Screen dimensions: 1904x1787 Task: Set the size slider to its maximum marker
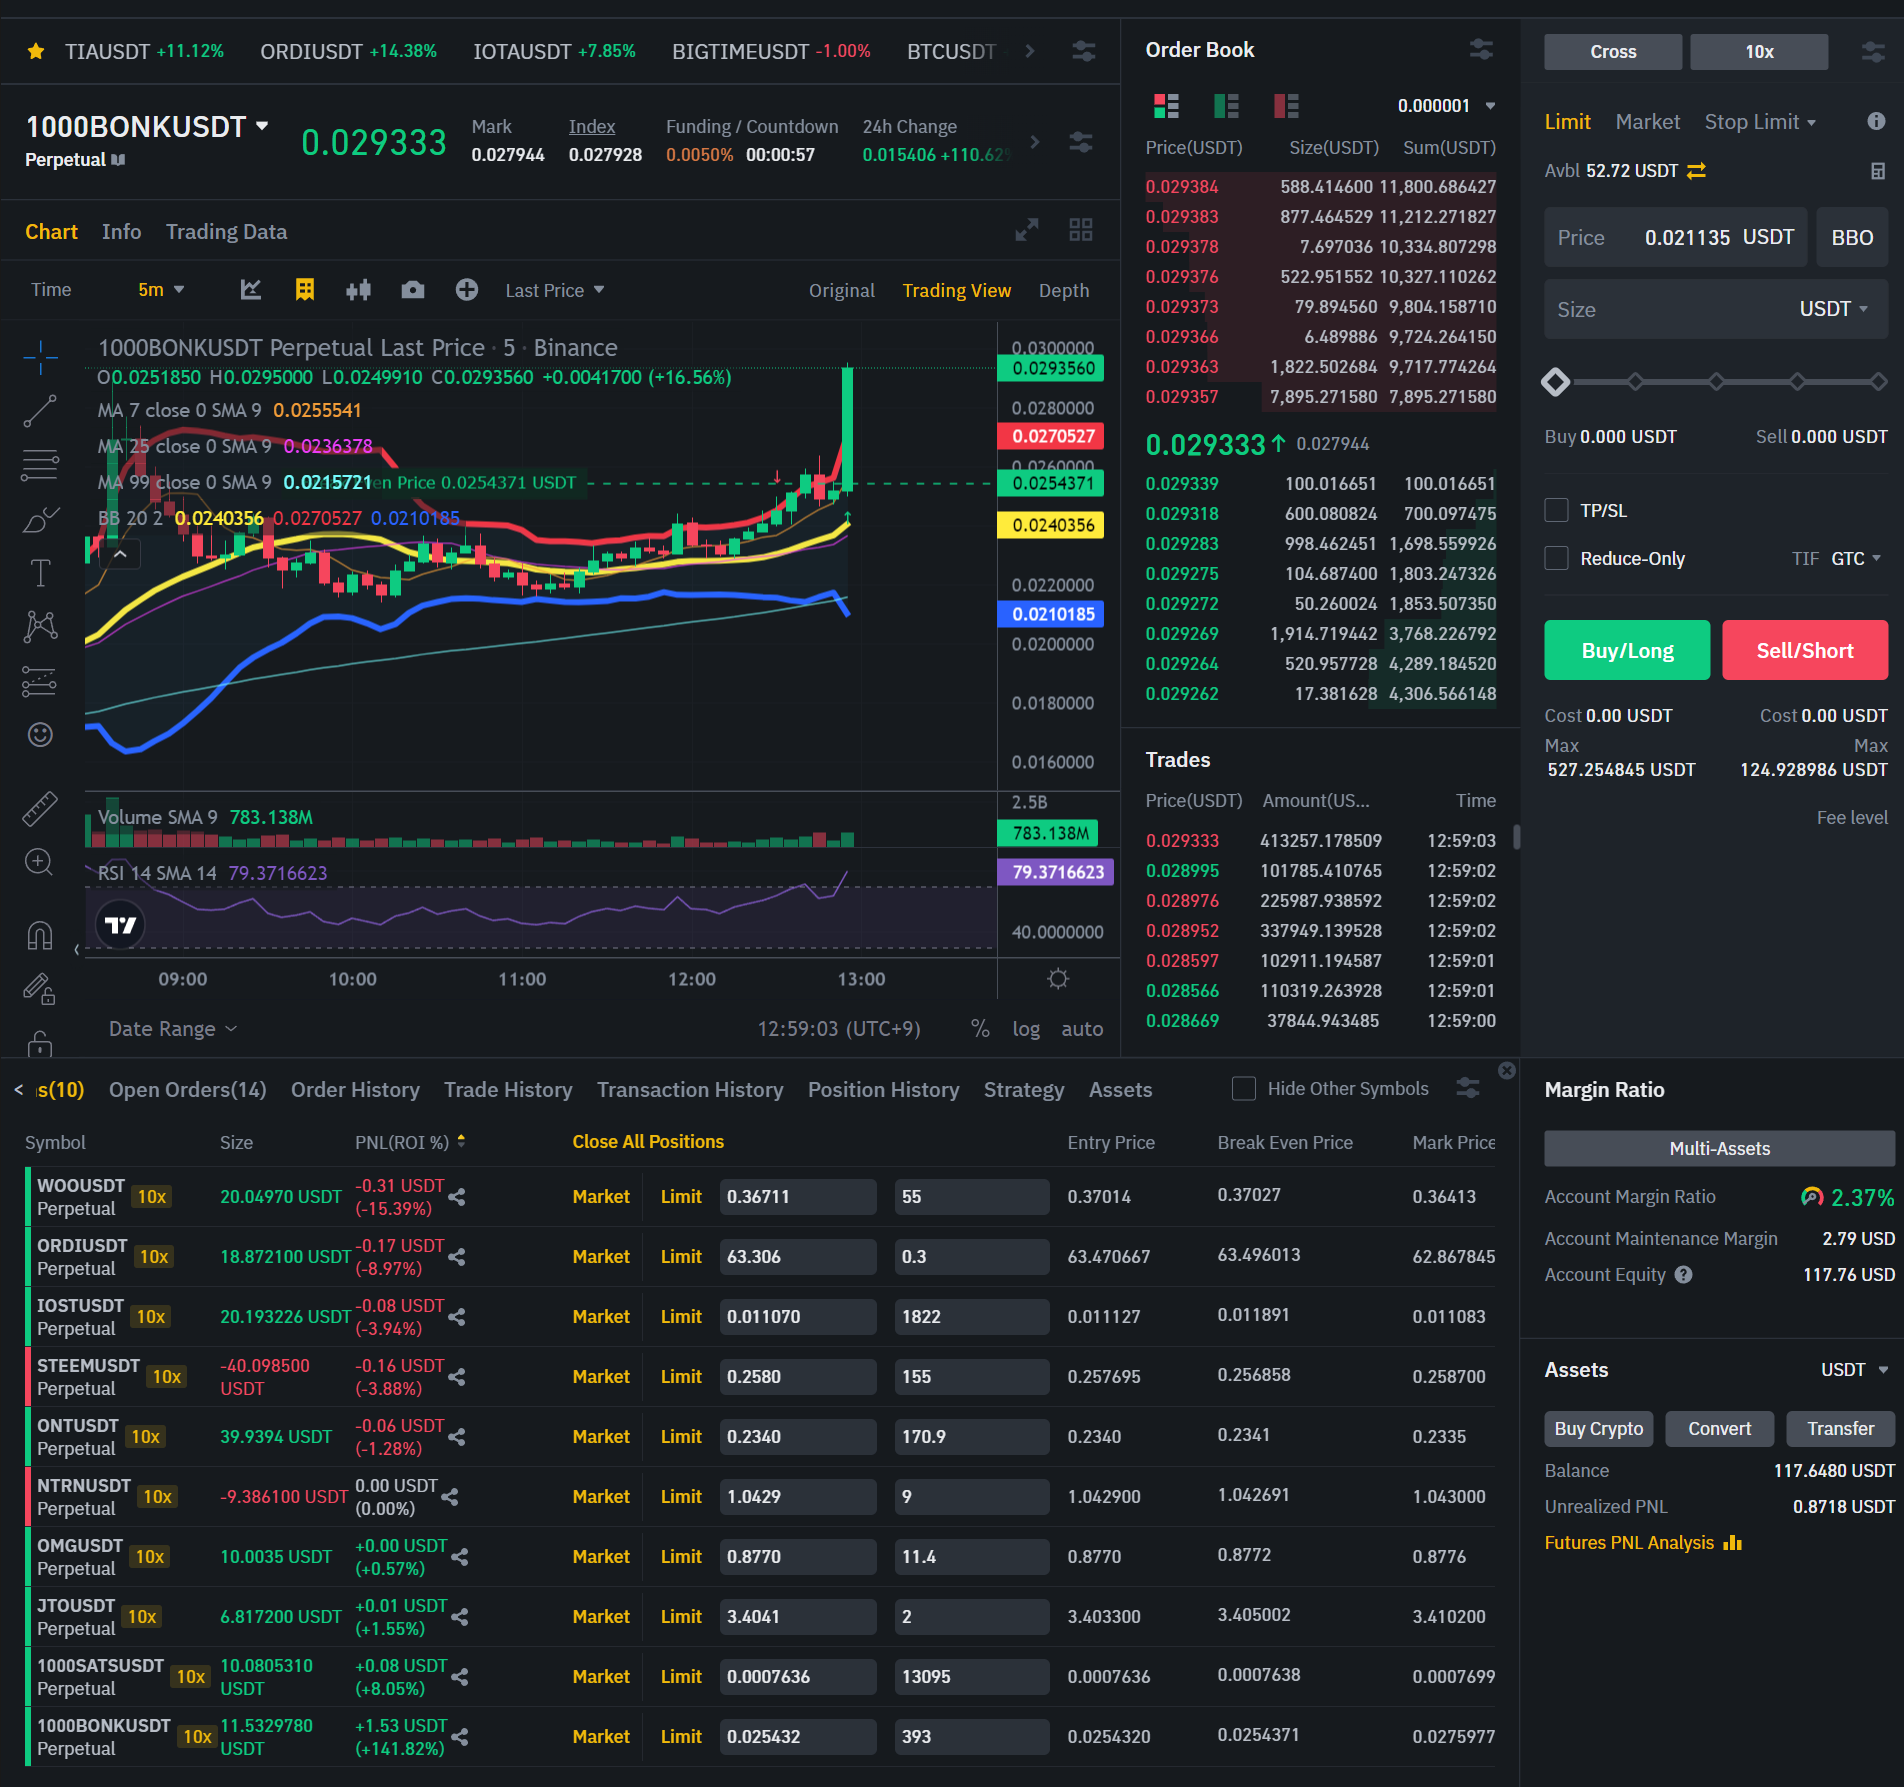click(x=1878, y=381)
